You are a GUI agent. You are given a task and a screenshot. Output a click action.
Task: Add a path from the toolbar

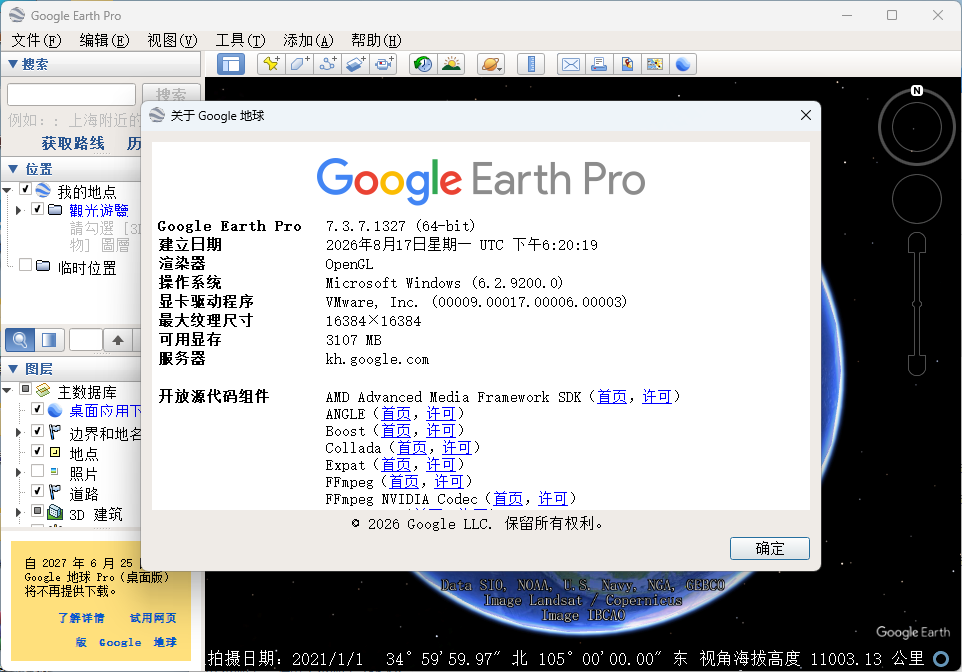tap(328, 64)
